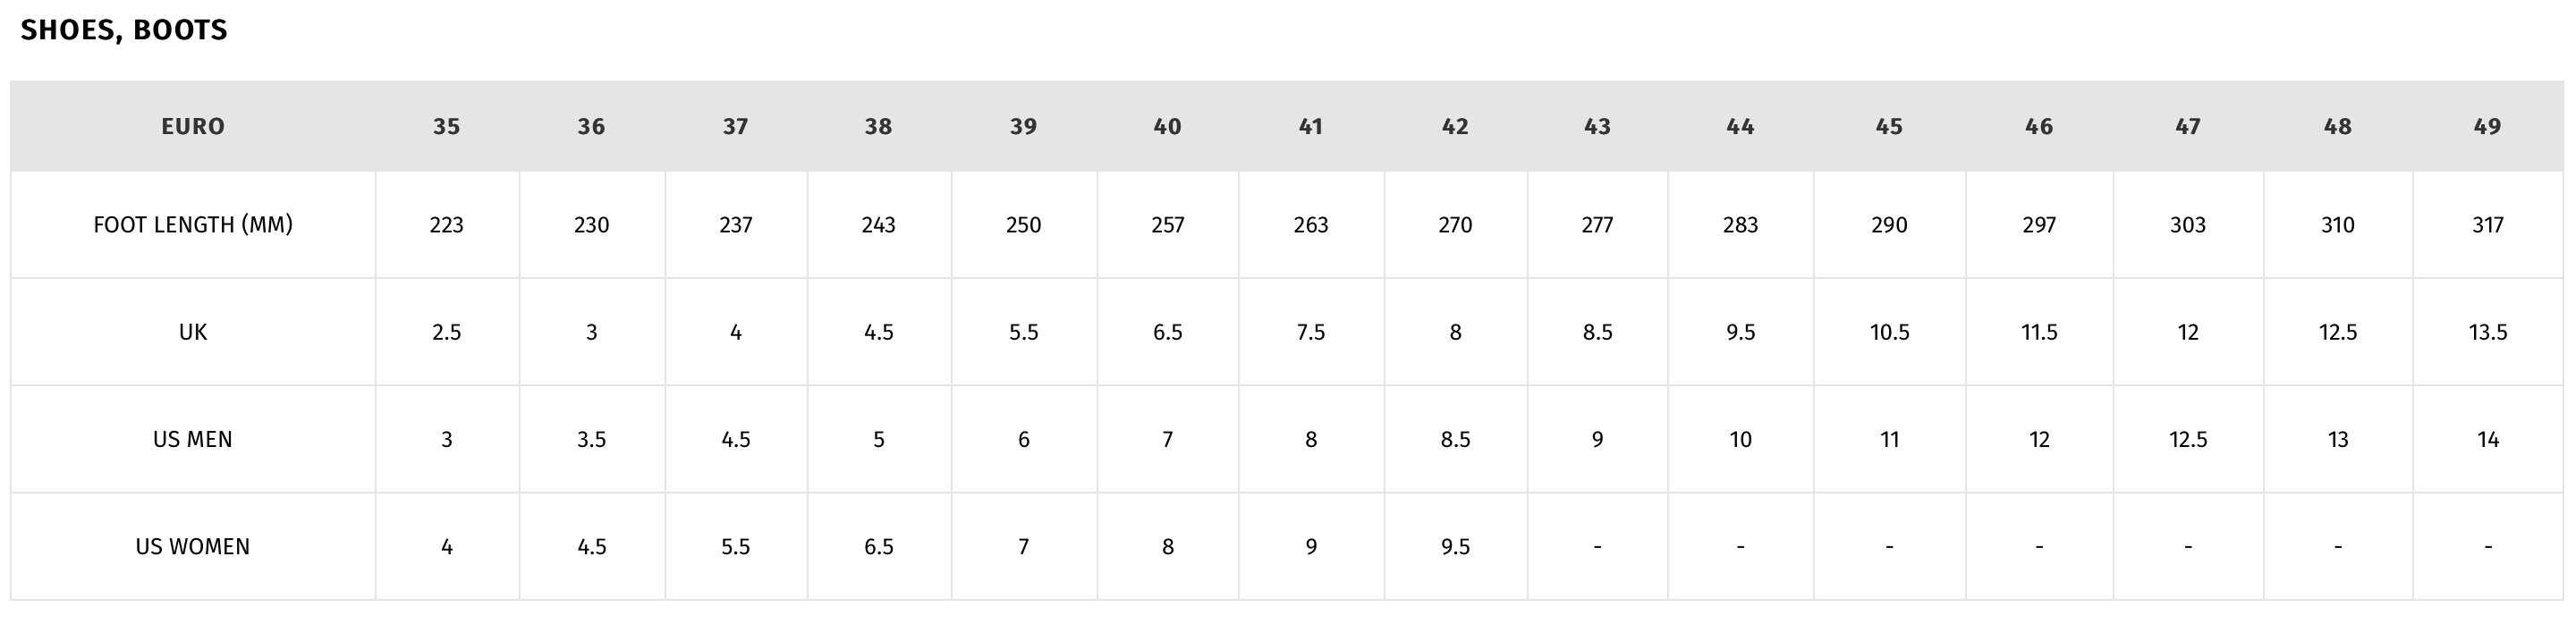2576x624 pixels.
Task: Click the UK row label
Action: click(193, 332)
